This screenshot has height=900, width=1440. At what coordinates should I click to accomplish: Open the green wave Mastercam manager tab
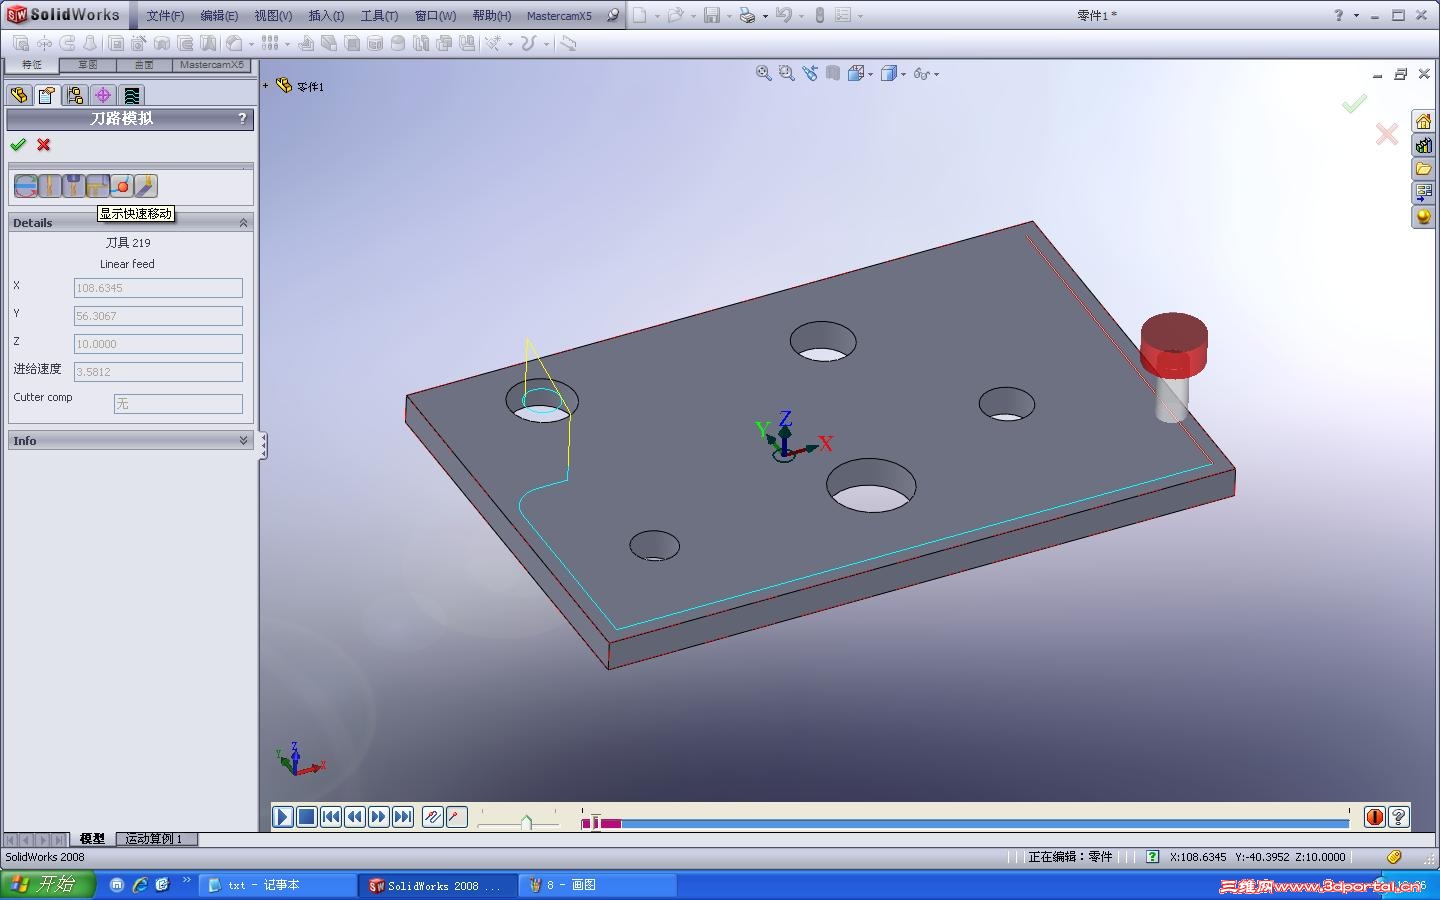coord(131,95)
